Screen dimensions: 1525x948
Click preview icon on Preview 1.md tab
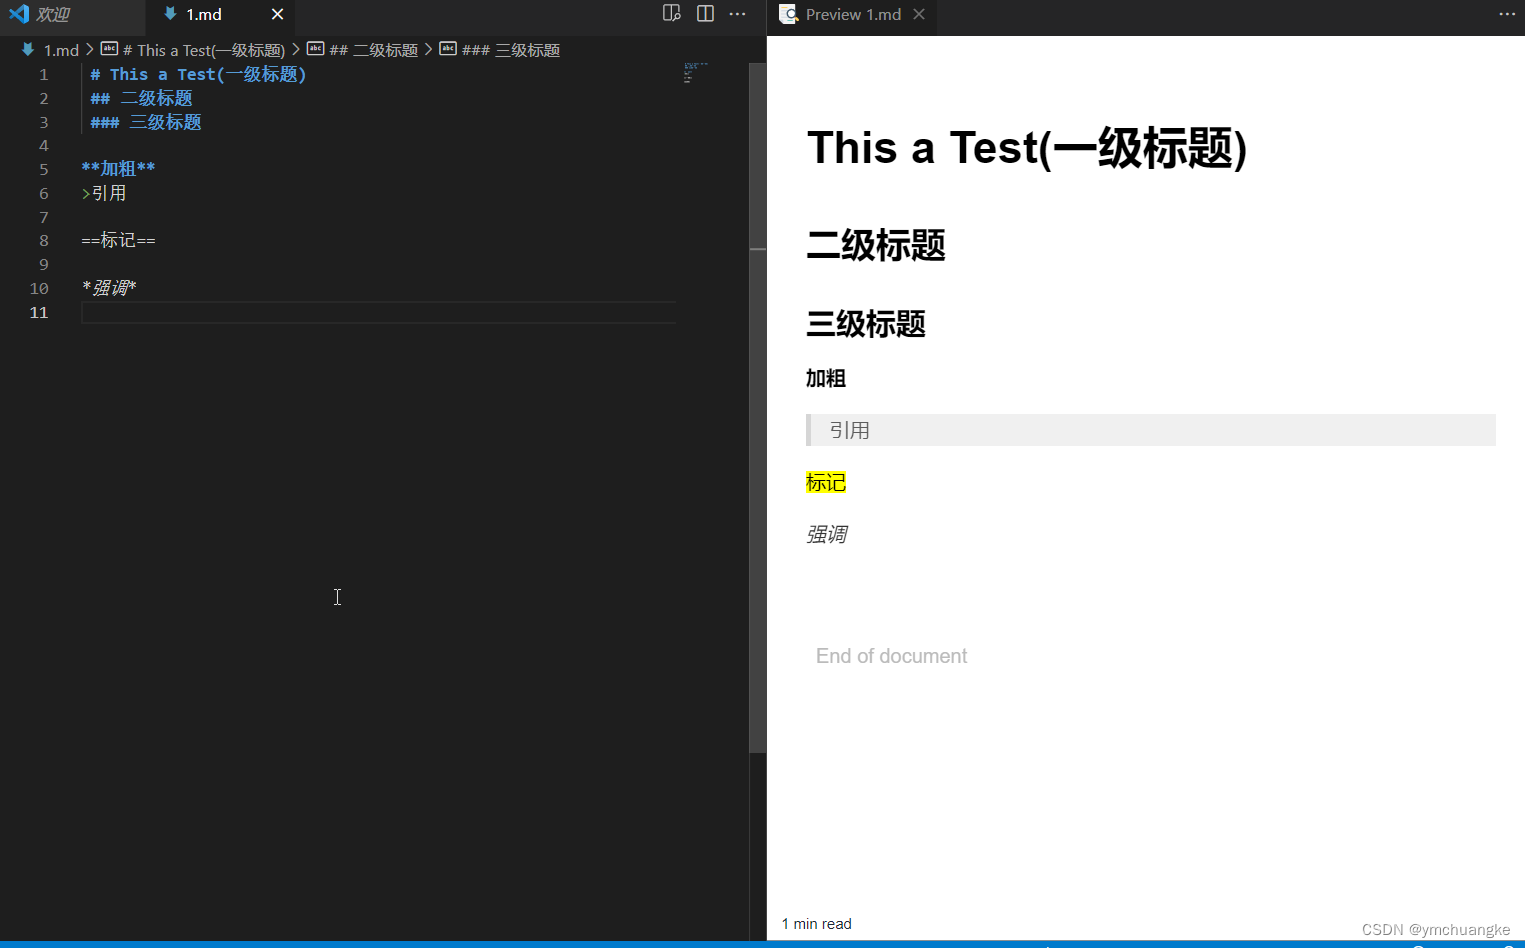[x=788, y=14]
